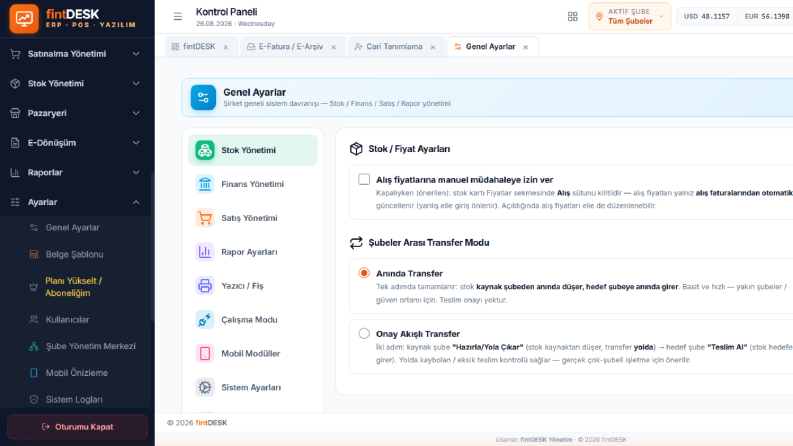Viewport: 793px width, 446px height.
Task: Open the apps grid icon
Action: pos(572,17)
